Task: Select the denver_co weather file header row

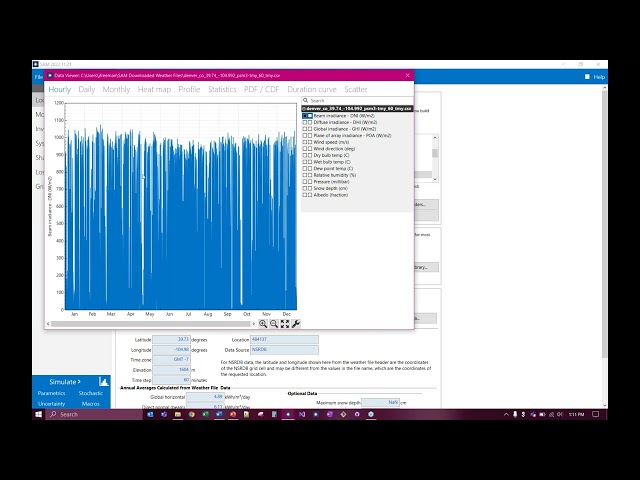Action: tap(357, 109)
